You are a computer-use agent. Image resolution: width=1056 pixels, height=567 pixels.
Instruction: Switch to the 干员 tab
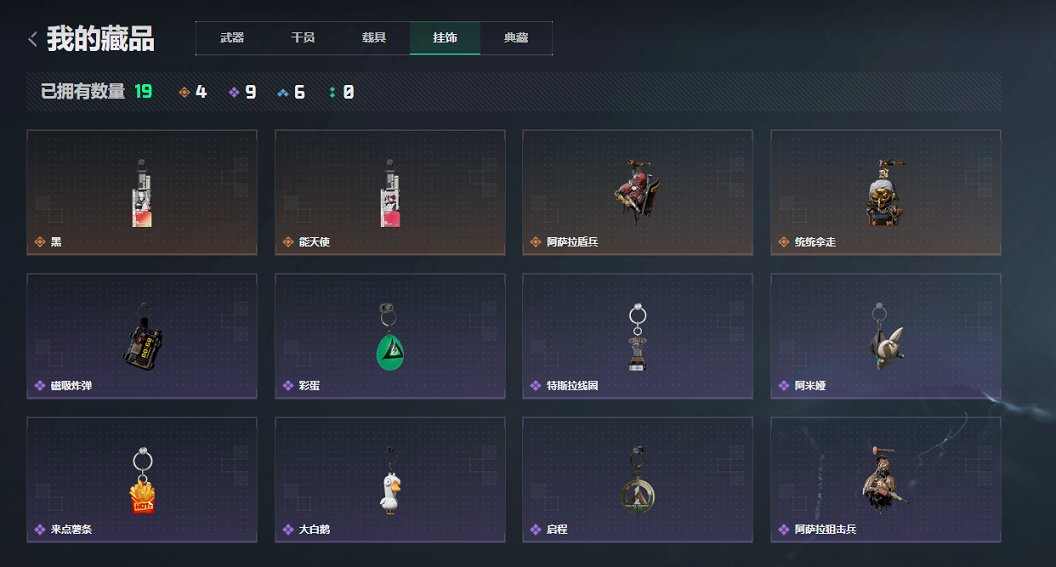pos(303,38)
